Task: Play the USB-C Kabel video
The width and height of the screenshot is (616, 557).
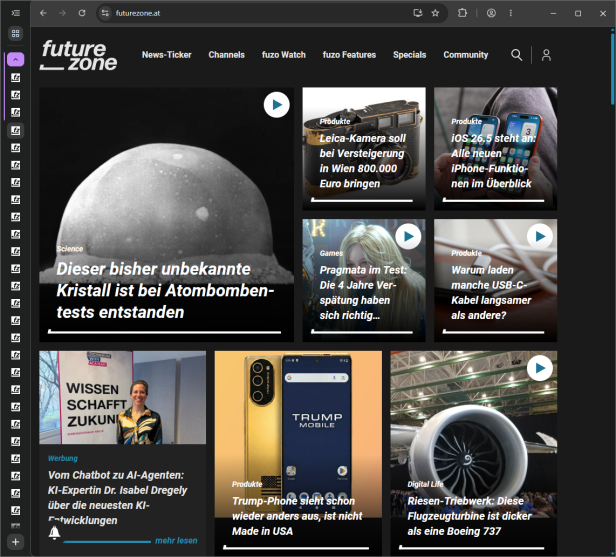Action: click(x=540, y=236)
